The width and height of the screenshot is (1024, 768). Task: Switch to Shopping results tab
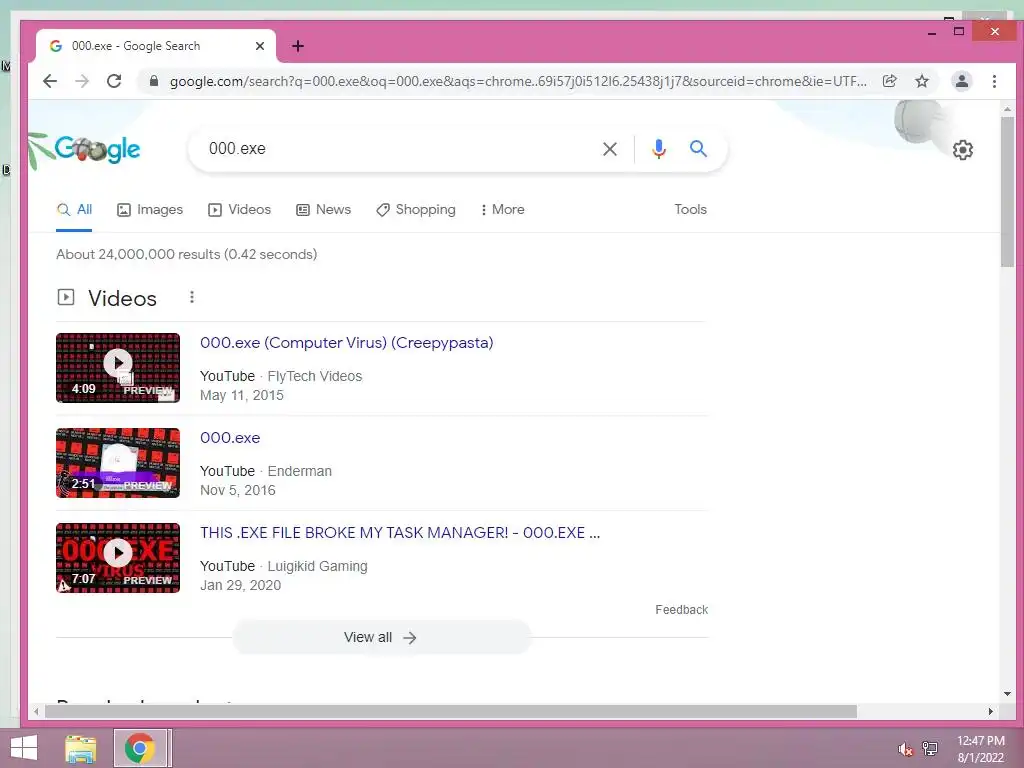pos(416,210)
